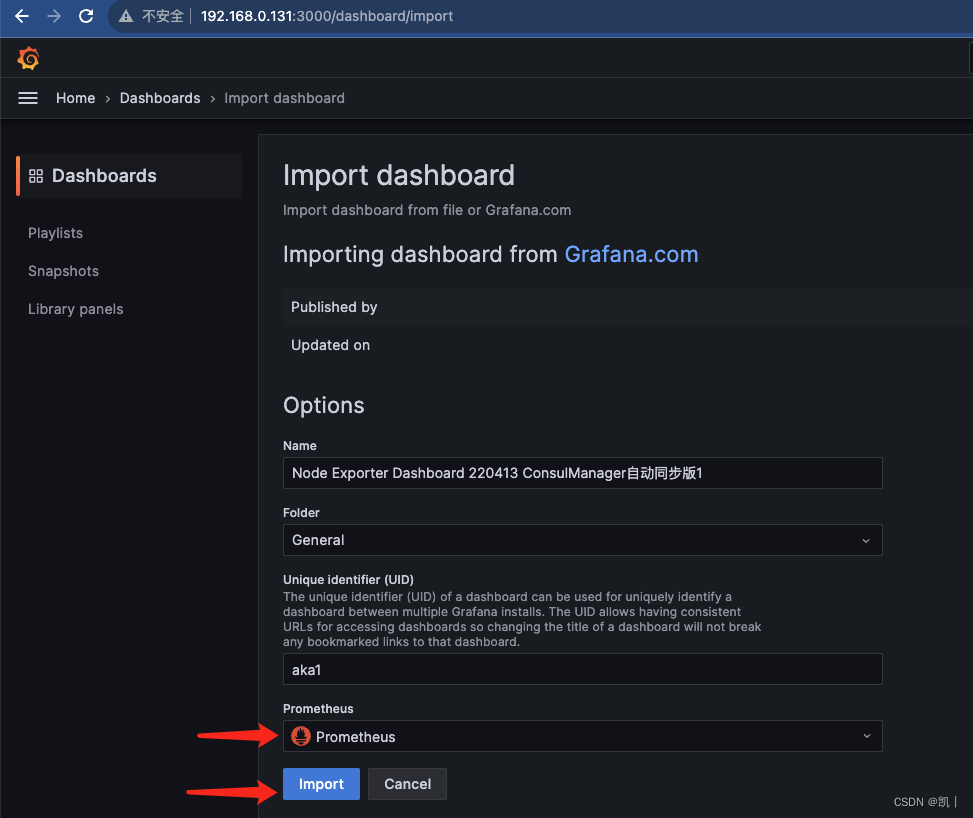973x818 pixels.
Task: Click the not-secure warning triangle icon
Action: 126,16
